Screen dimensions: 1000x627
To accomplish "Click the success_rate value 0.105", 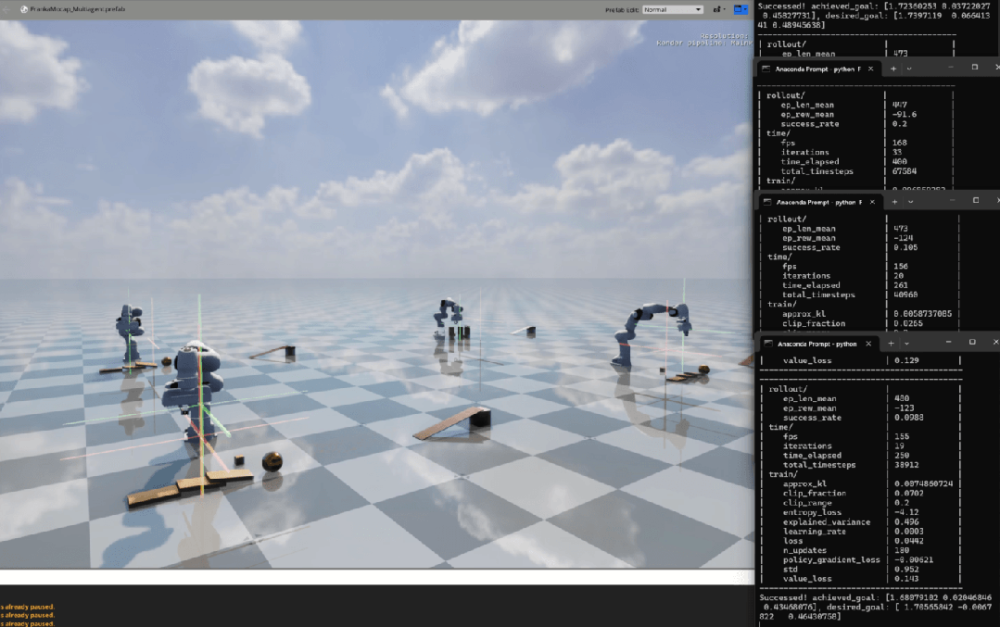I will [x=906, y=247].
